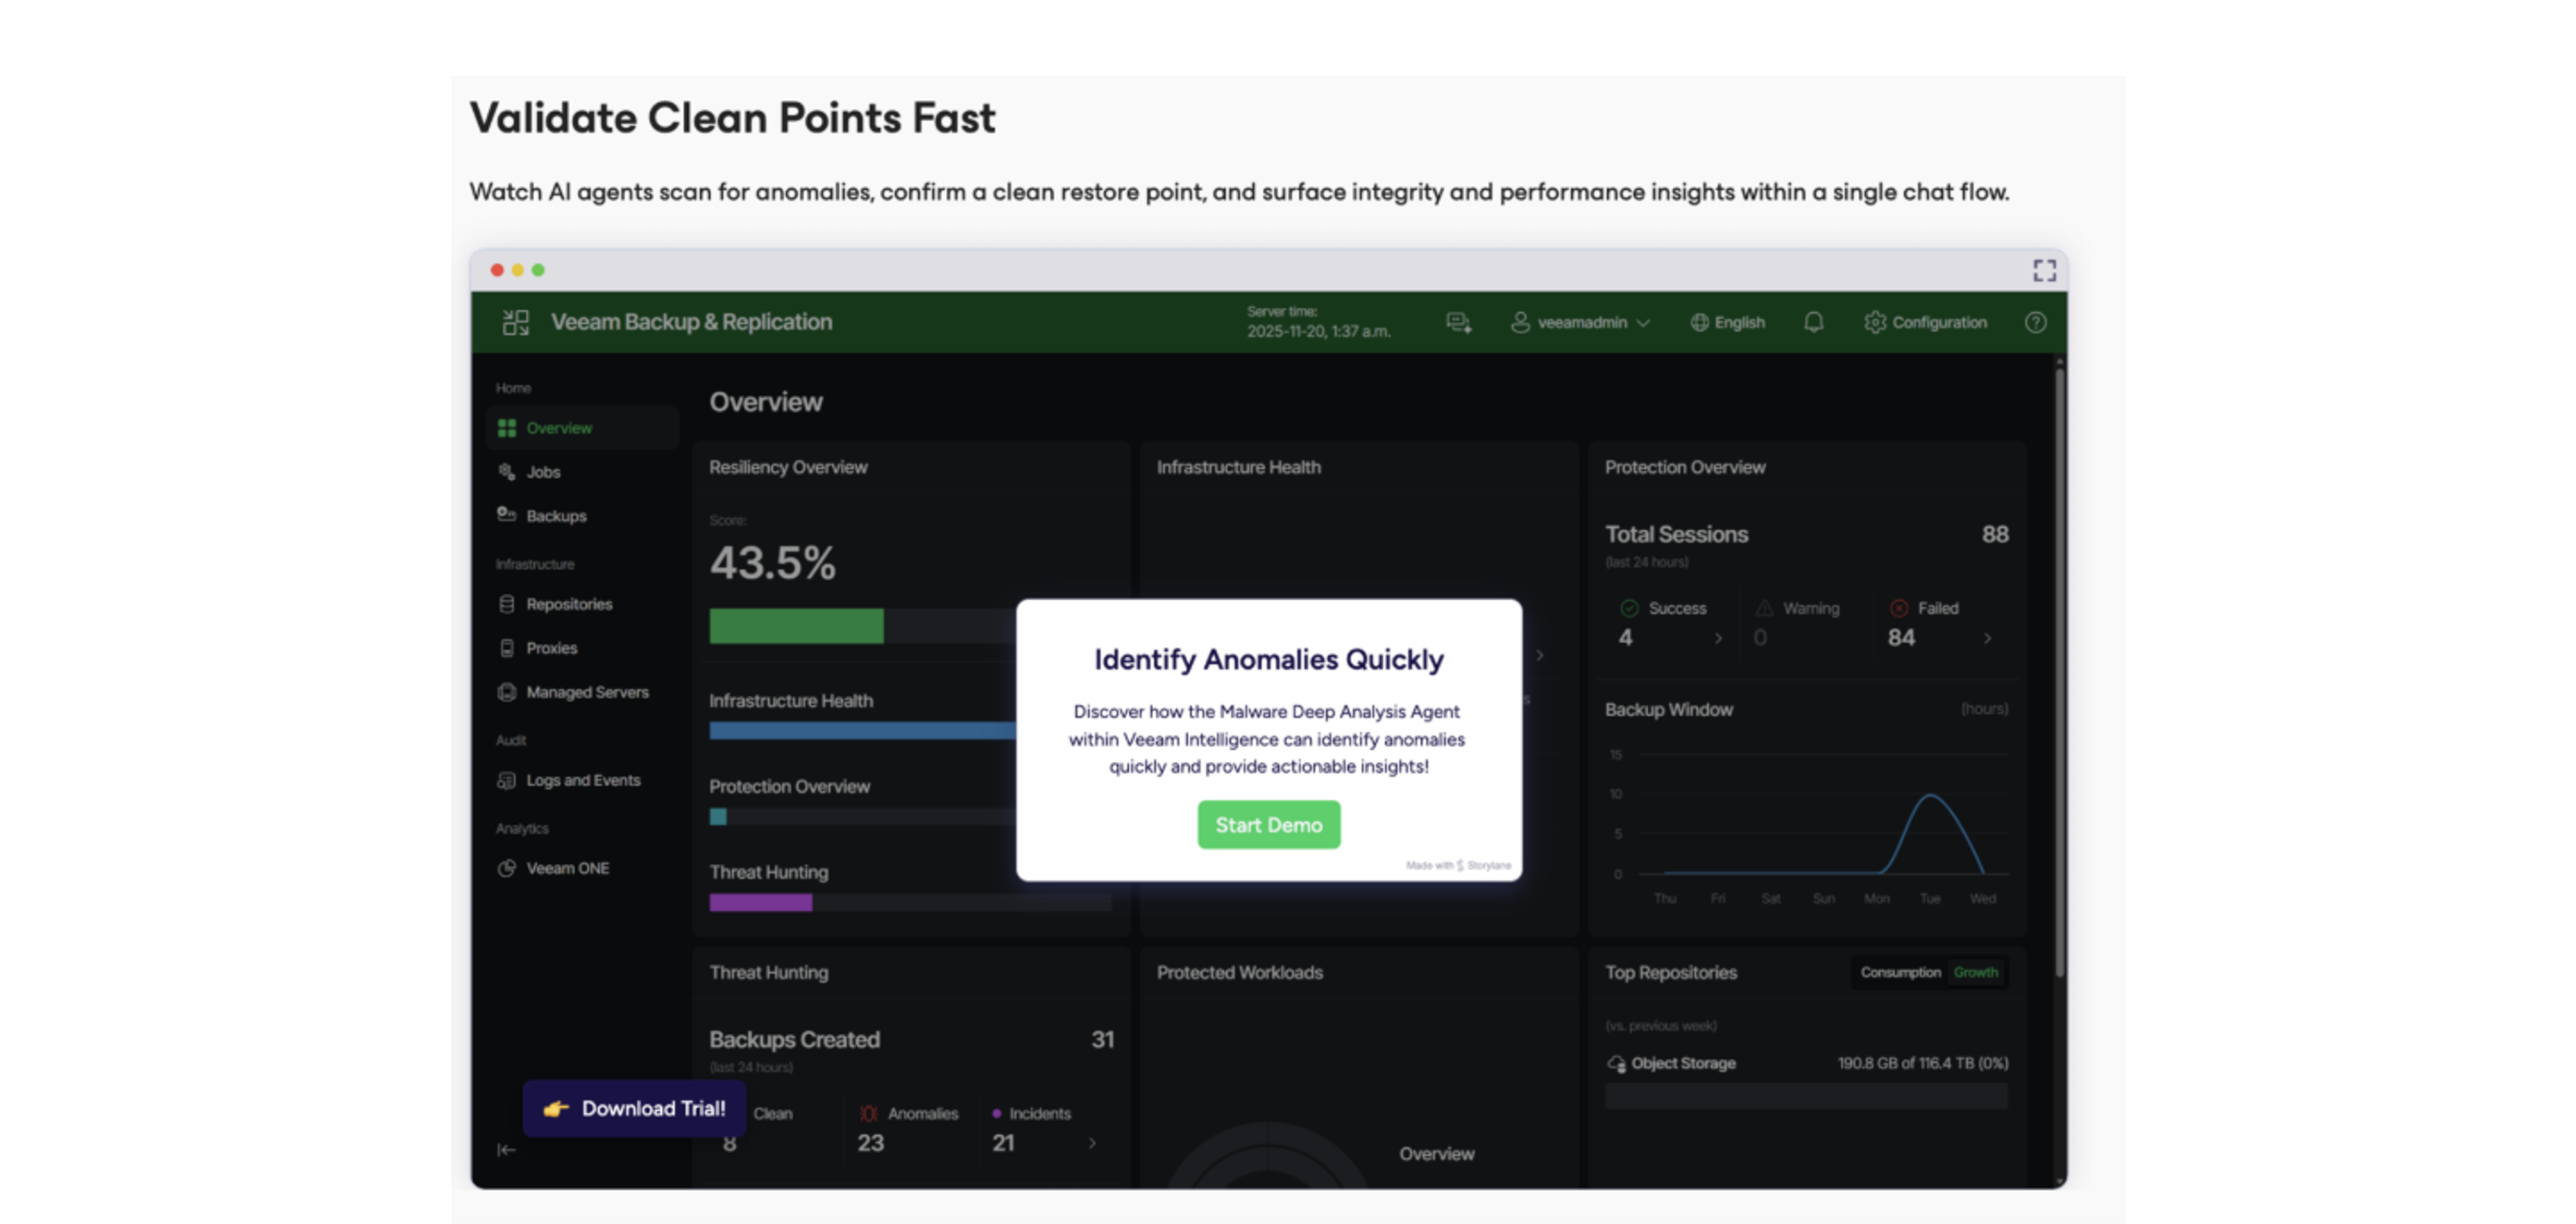Click the fullscreen expand icon
Image resolution: width=2576 pixels, height=1224 pixels.
click(x=2044, y=270)
